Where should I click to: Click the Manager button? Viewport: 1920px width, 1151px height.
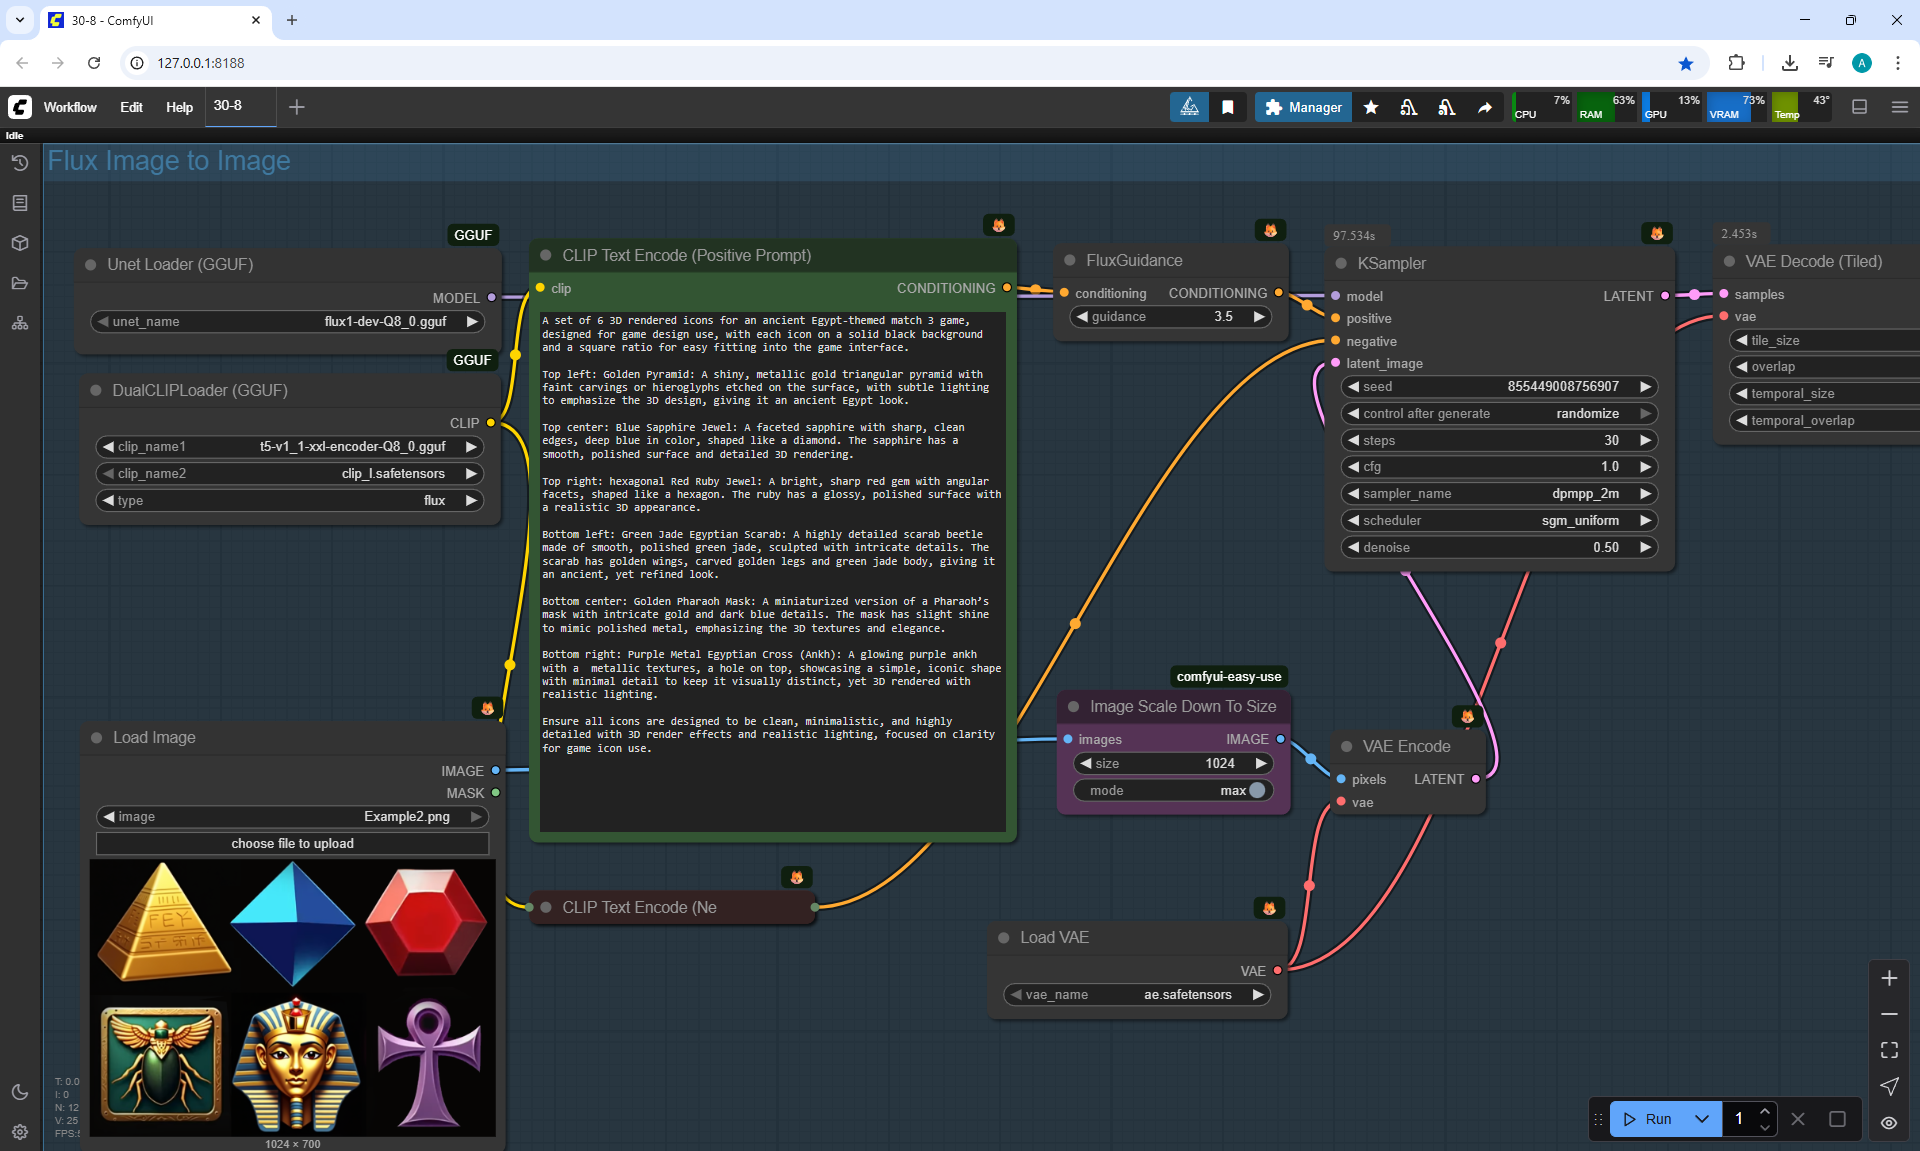tap(1303, 107)
